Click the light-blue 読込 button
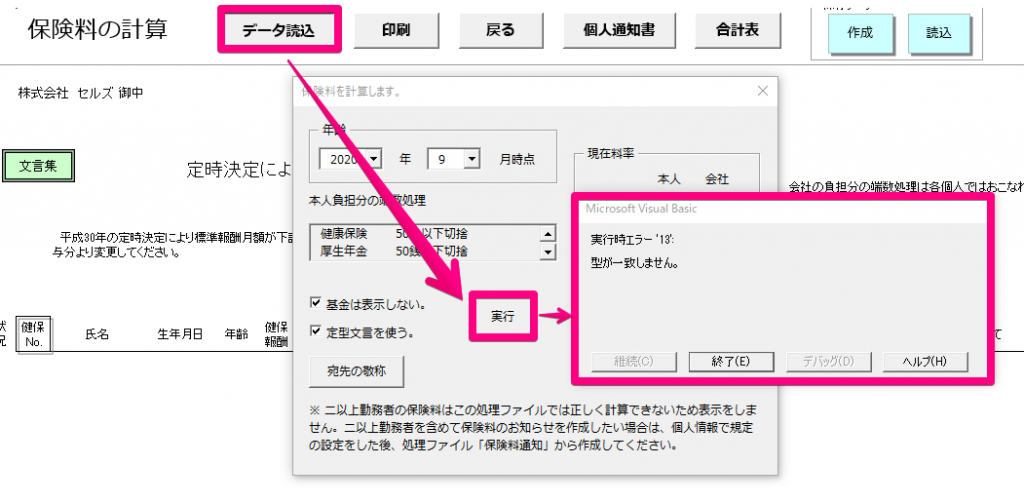 click(939, 33)
